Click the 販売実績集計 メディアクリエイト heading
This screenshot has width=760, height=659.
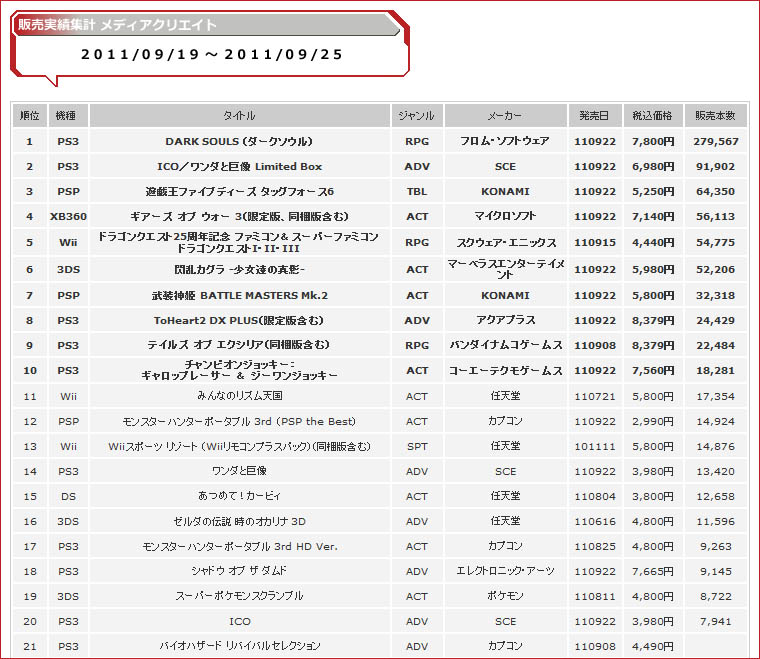click(117, 24)
